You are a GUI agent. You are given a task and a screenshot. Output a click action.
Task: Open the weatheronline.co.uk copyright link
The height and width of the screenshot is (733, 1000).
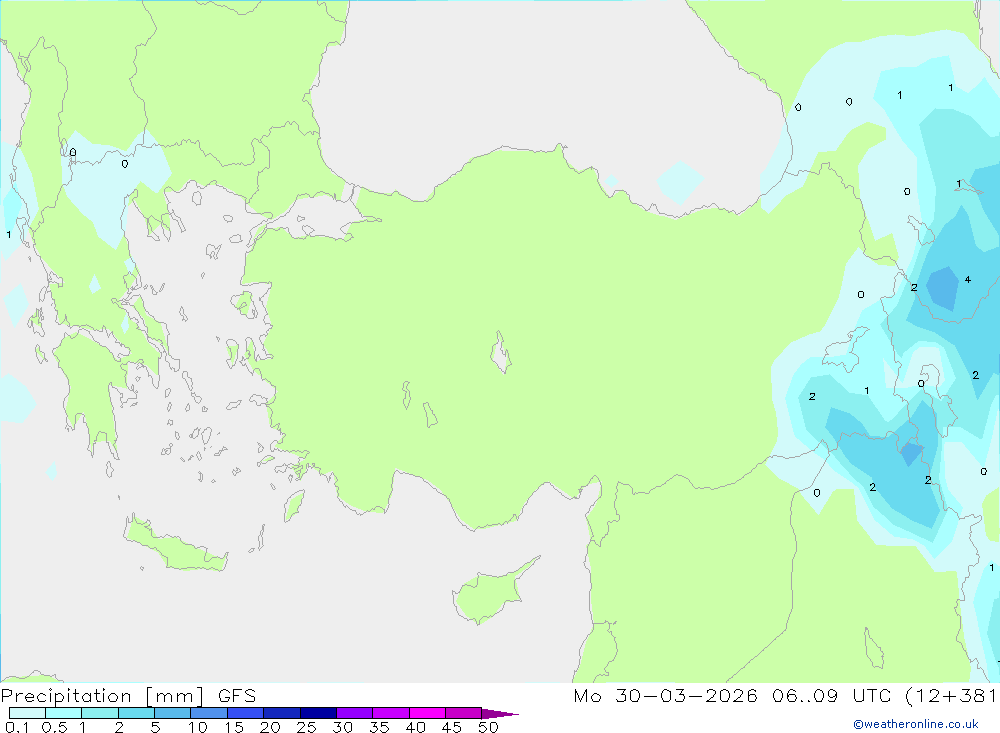click(x=916, y=724)
